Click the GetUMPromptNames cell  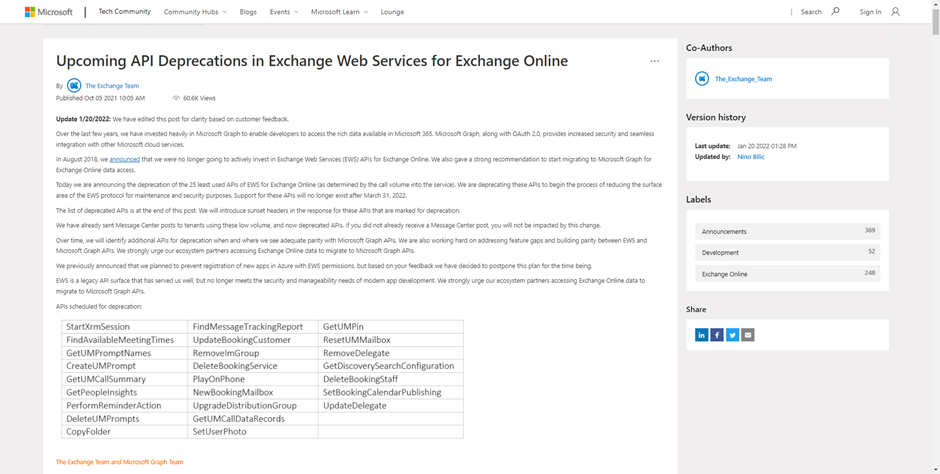[x=125, y=353]
